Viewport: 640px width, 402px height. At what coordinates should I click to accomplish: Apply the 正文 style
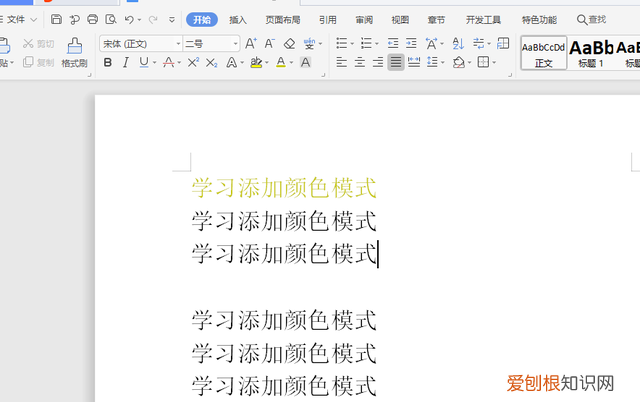(x=544, y=53)
